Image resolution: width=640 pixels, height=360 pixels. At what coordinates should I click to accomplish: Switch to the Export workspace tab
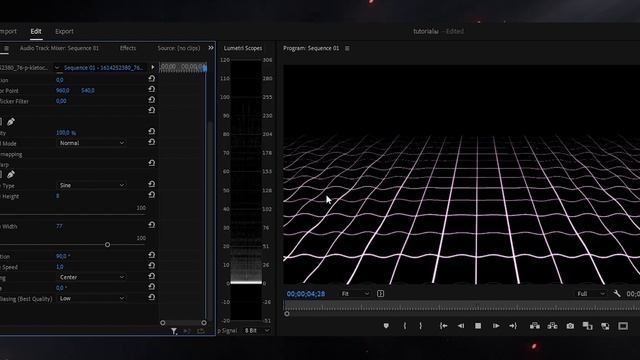[64, 31]
